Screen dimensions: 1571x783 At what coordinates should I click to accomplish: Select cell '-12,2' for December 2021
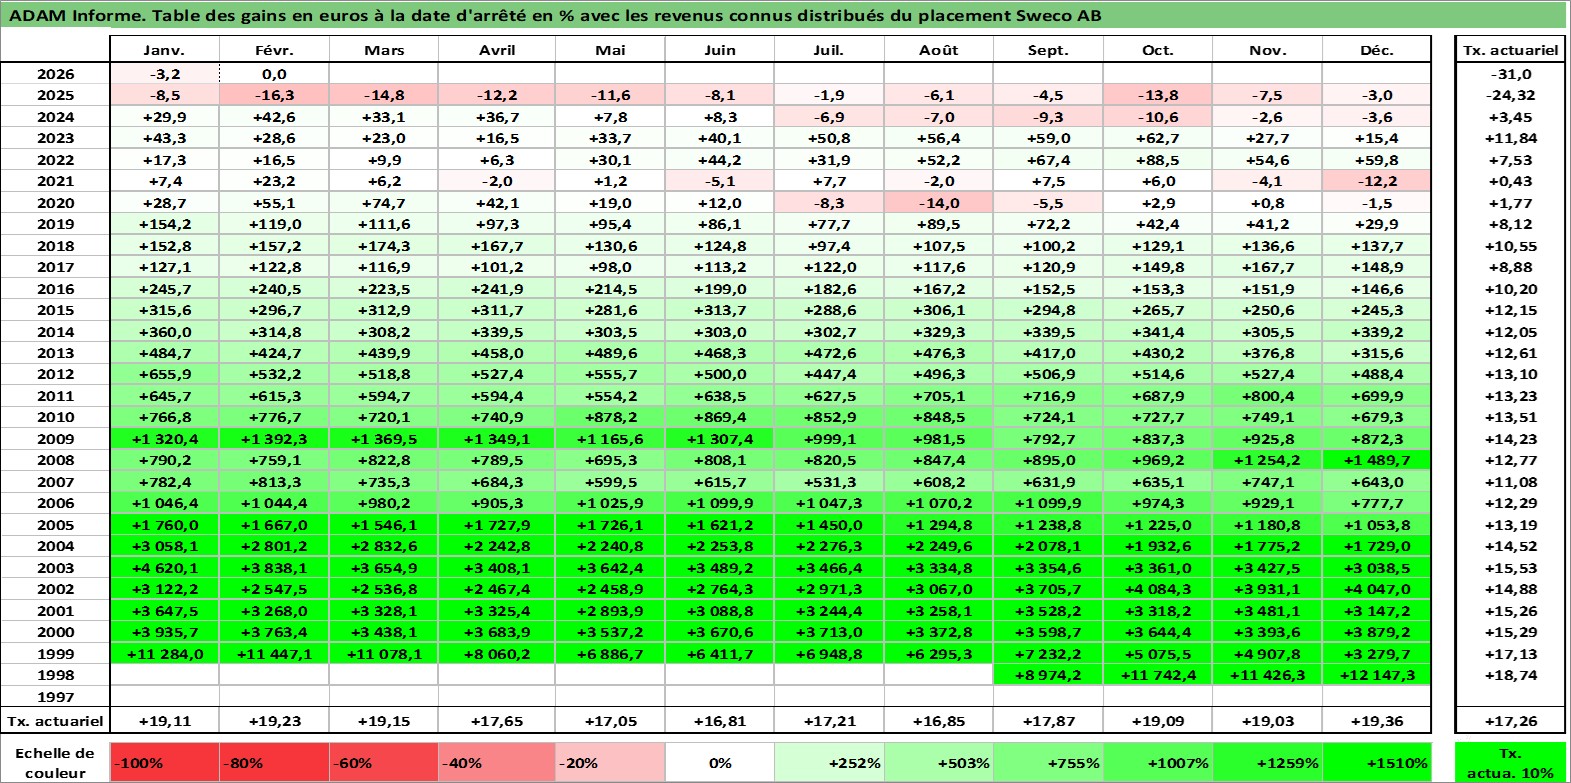click(1377, 181)
